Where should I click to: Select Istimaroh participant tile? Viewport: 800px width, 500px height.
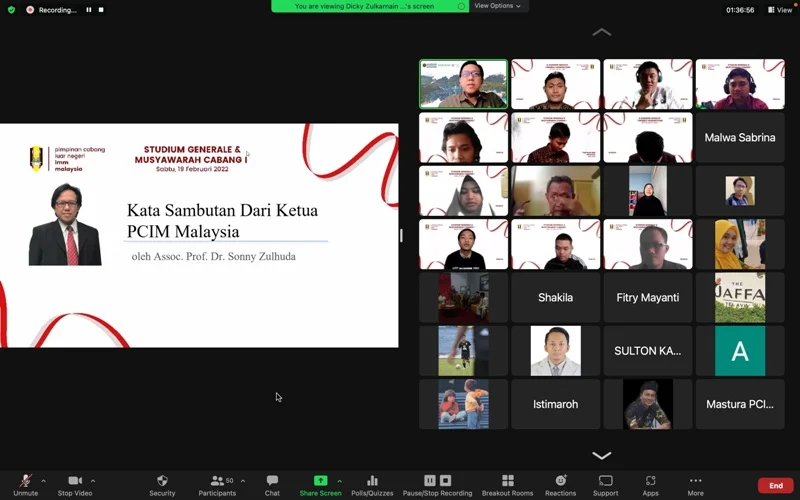click(555, 404)
